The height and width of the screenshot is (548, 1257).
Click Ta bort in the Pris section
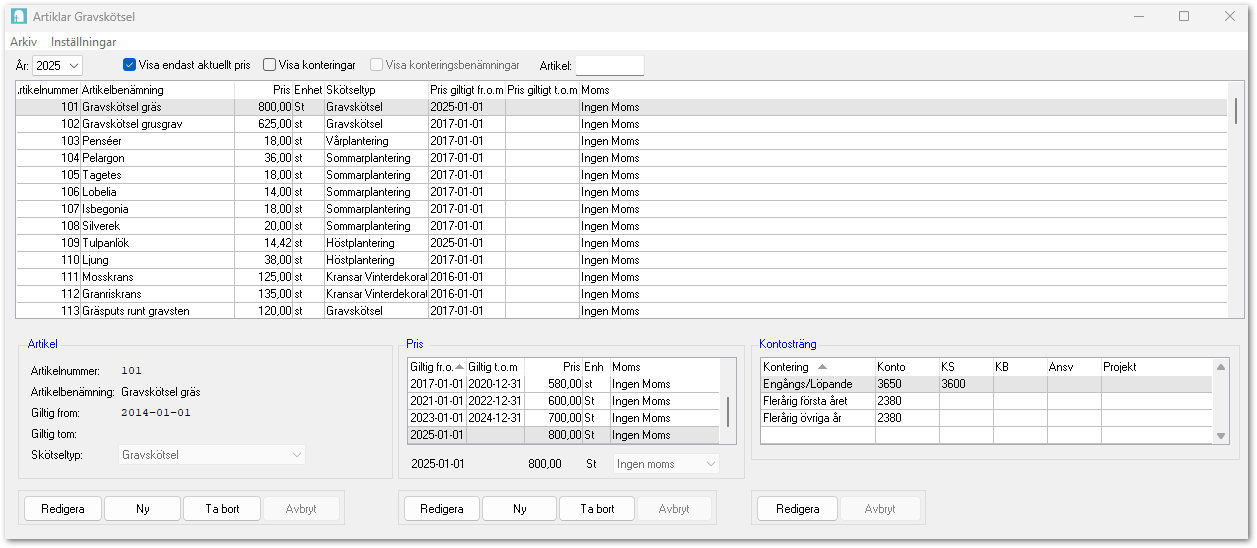point(598,509)
